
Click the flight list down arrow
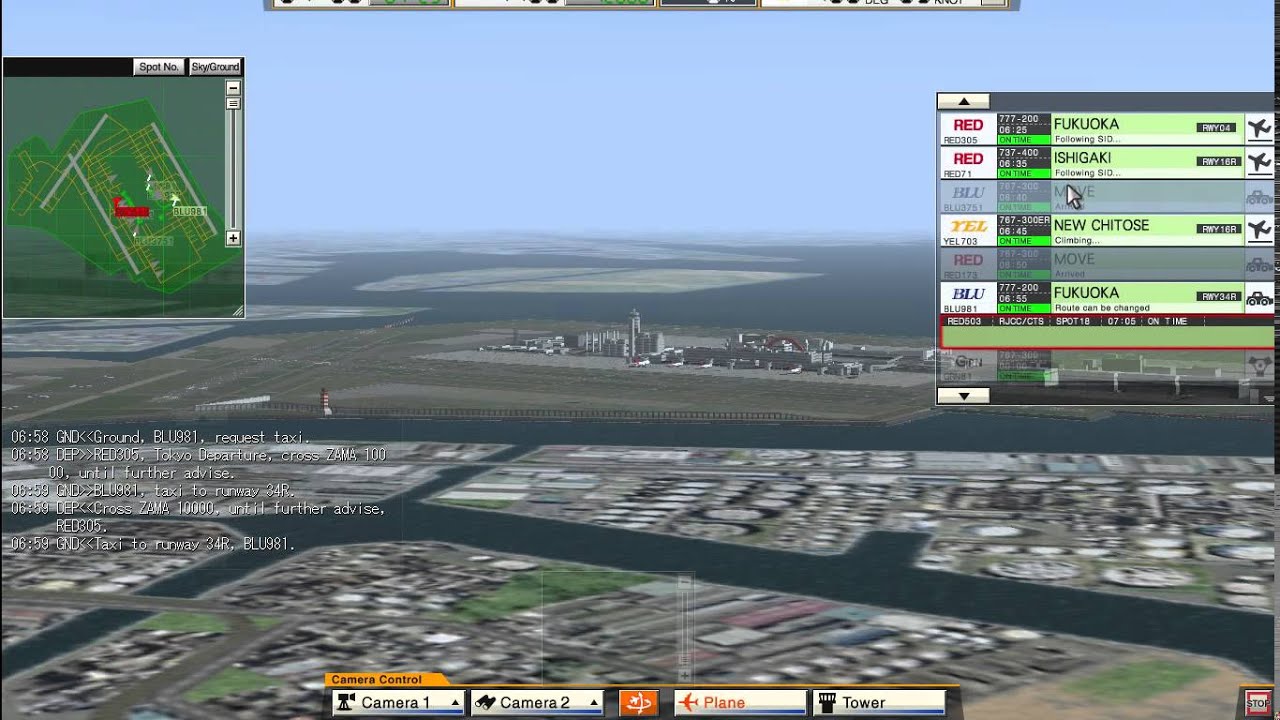964,396
